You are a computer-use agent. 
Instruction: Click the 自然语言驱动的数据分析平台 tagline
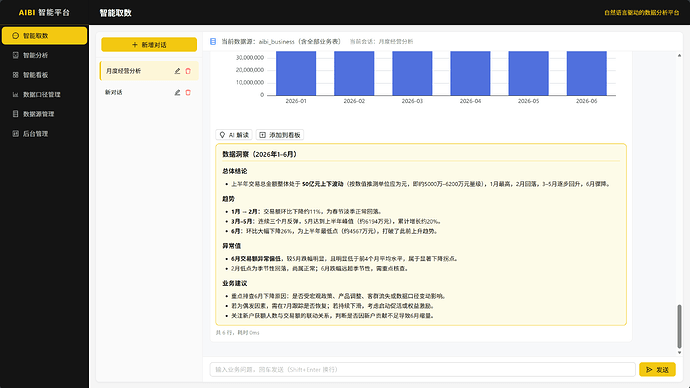pos(642,13)
